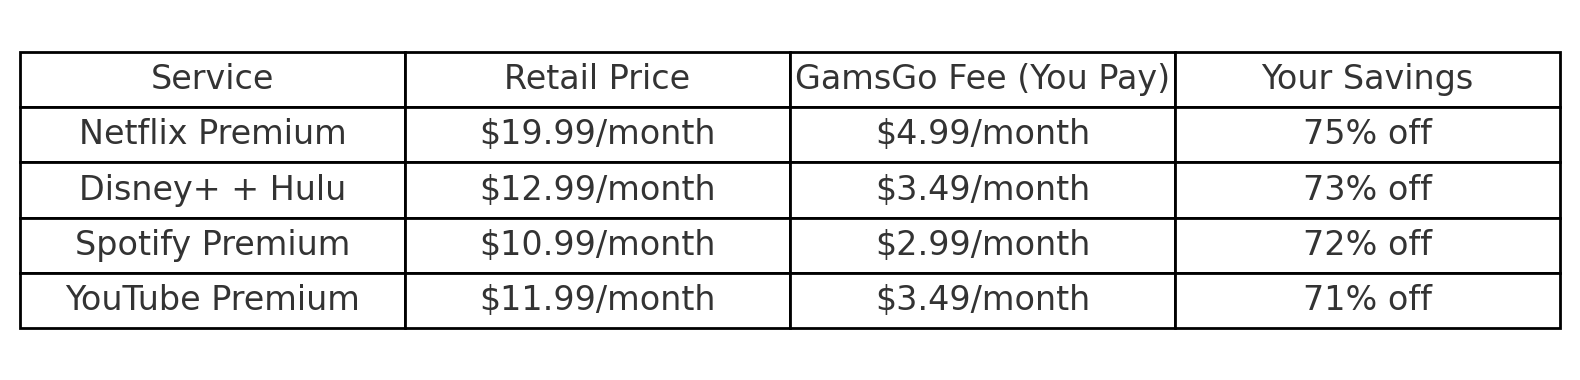Select YouTube Premium's $3.49/month fee cell

982,300
